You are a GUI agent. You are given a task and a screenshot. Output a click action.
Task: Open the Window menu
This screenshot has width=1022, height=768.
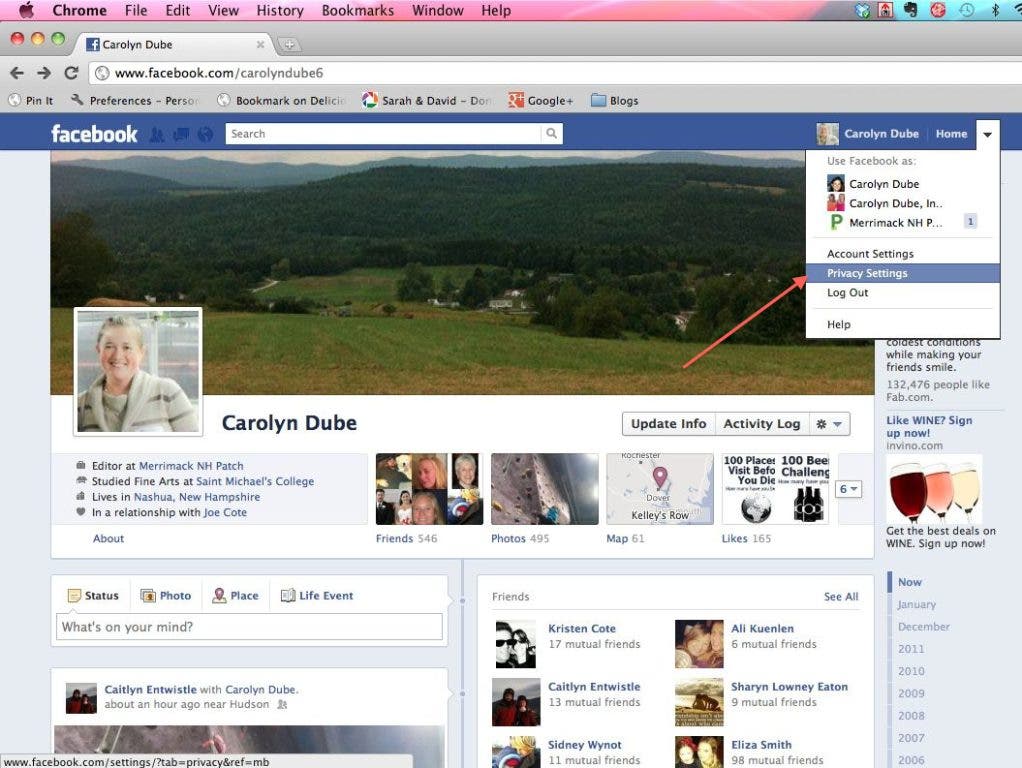438,10
